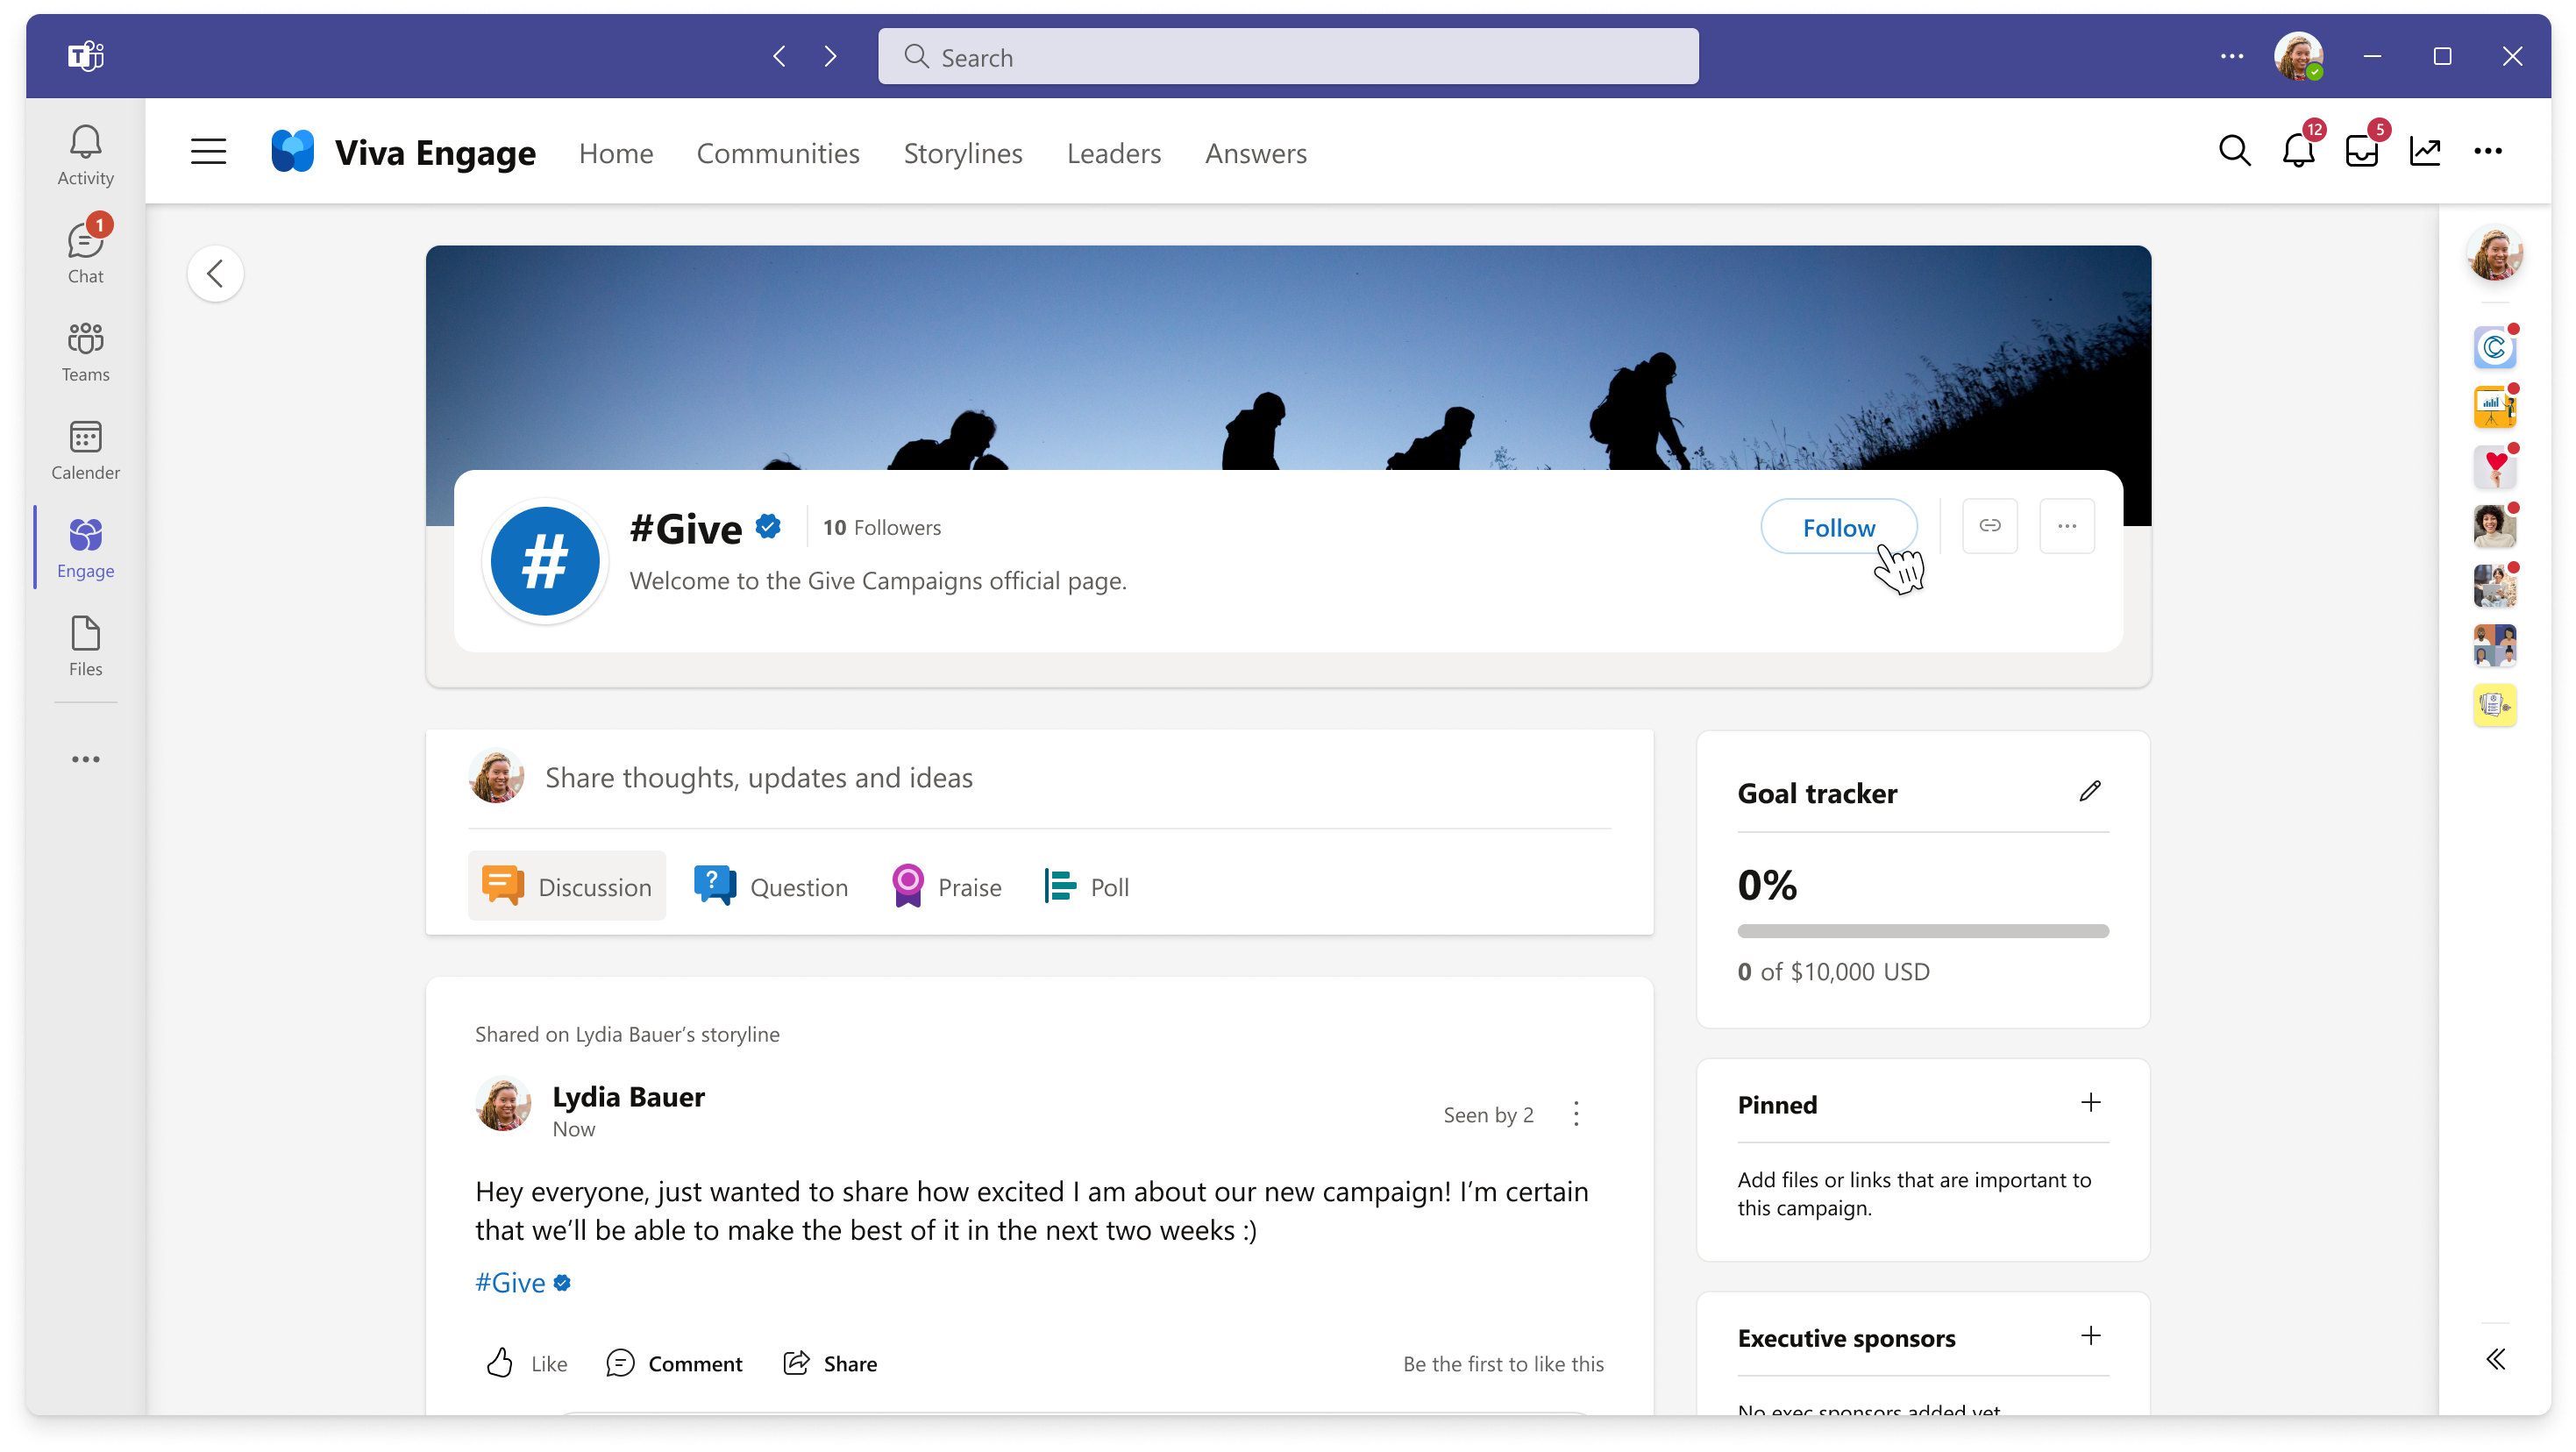Click Follow button for #Give campaign
The image size is (2576, 1452).
coord(1840,525)
